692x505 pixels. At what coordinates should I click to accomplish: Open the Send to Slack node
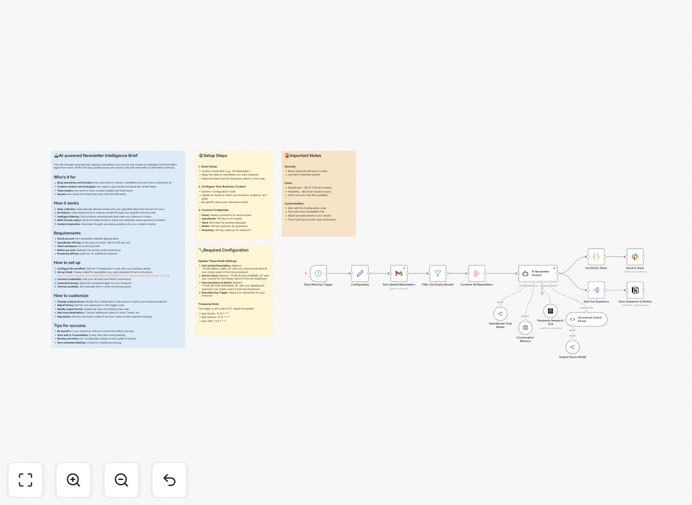pyautogui.click(x=635, y=256)
